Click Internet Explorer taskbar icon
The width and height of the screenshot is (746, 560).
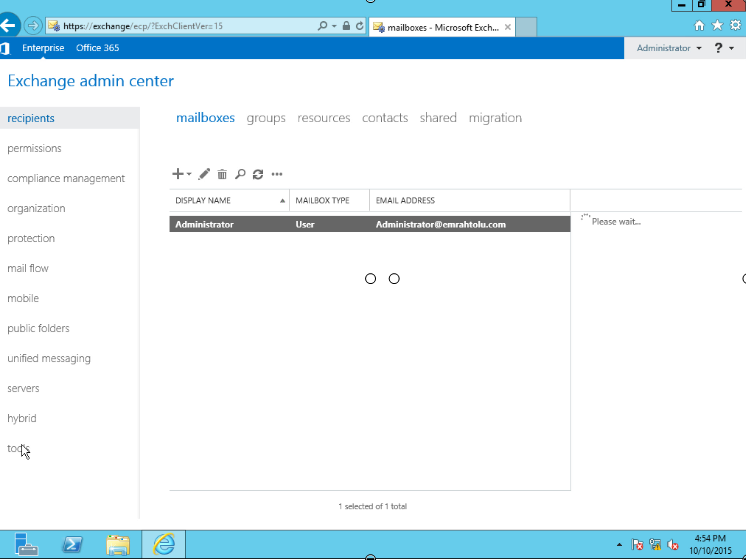coord(164,544)
